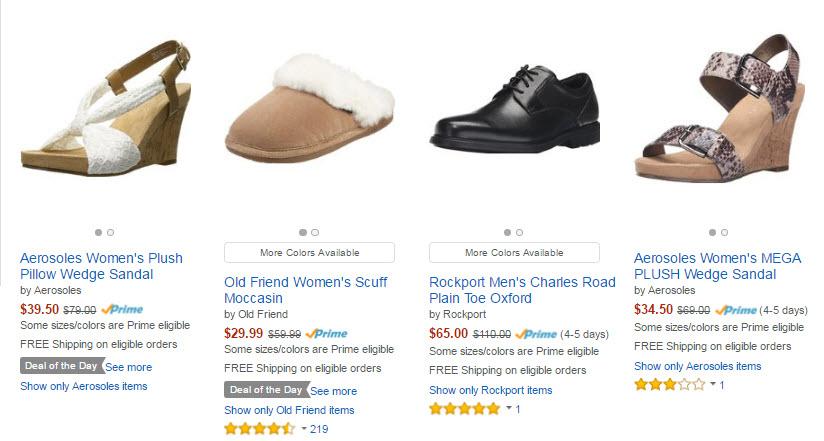Select second image dot for Rockport Oxford
824x441 pixels.
(x=519, y=232)
